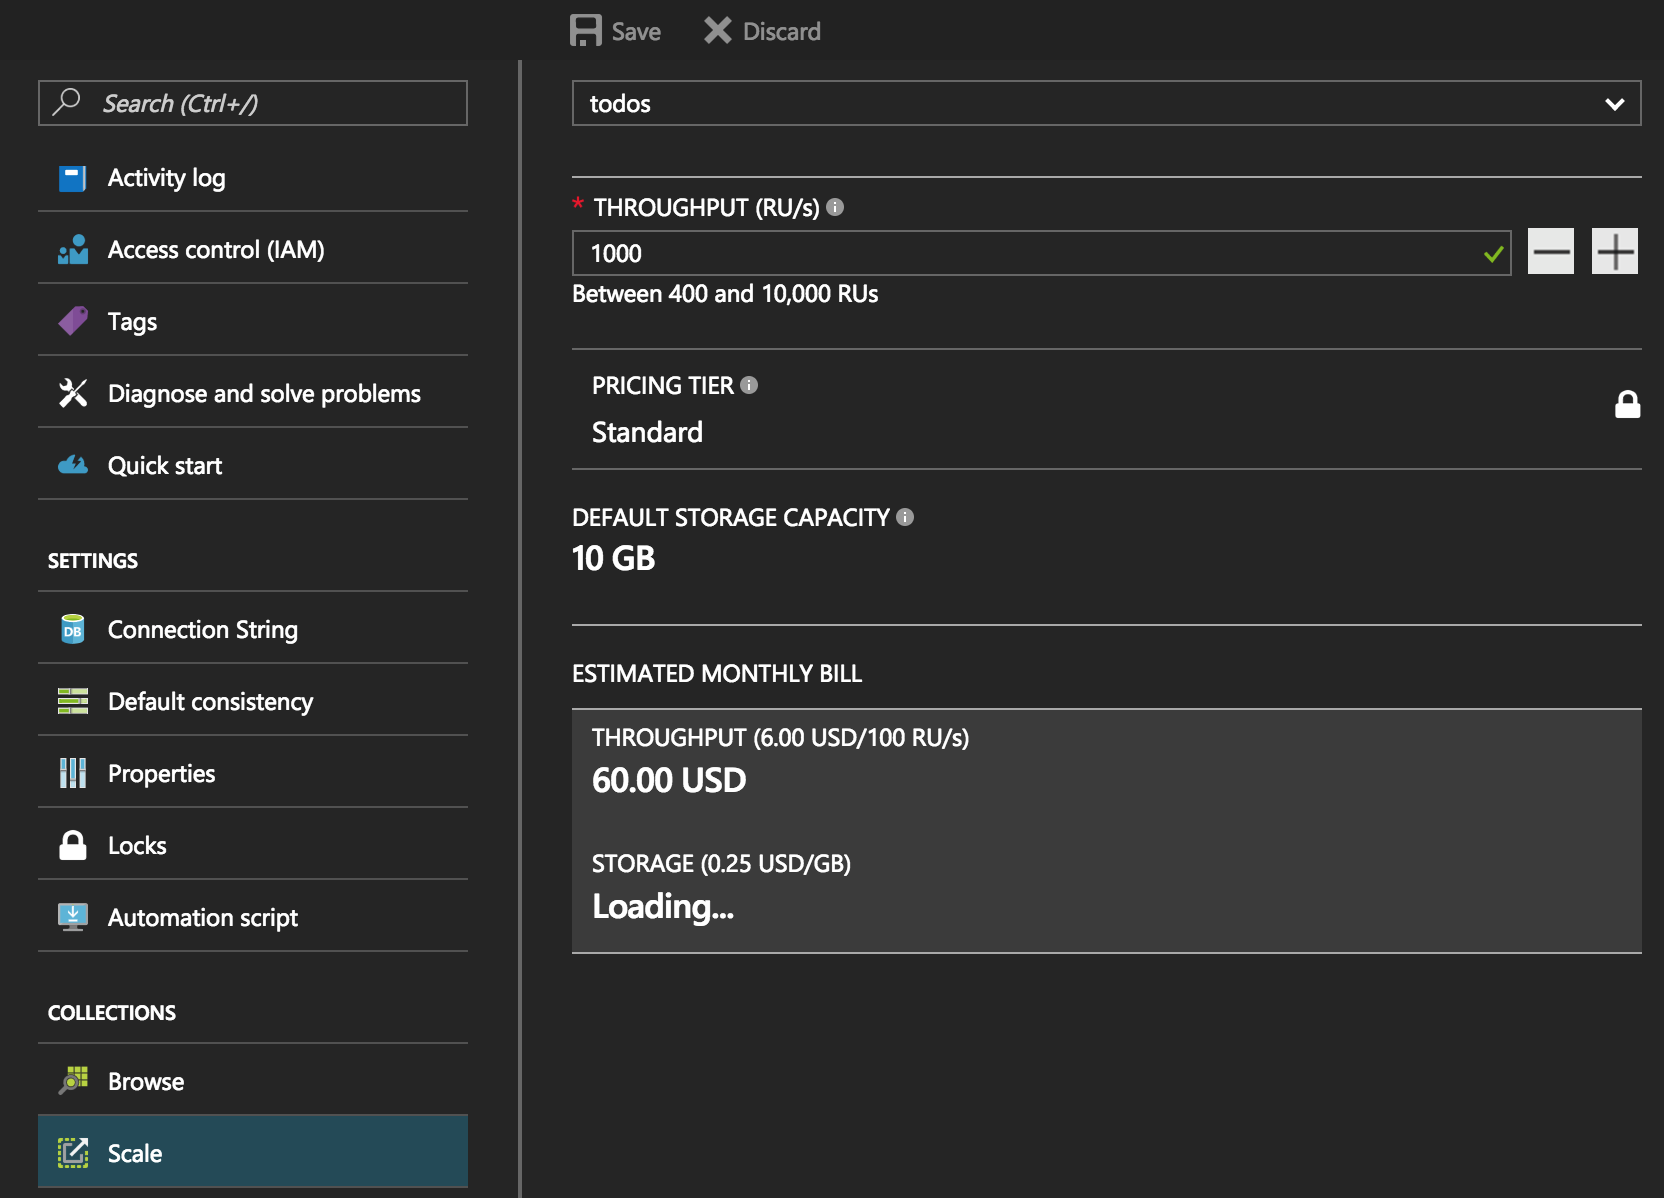1664x1198 pixels.
Task: Click the info icon next to Throughput
Action: [x=835, y=207]
